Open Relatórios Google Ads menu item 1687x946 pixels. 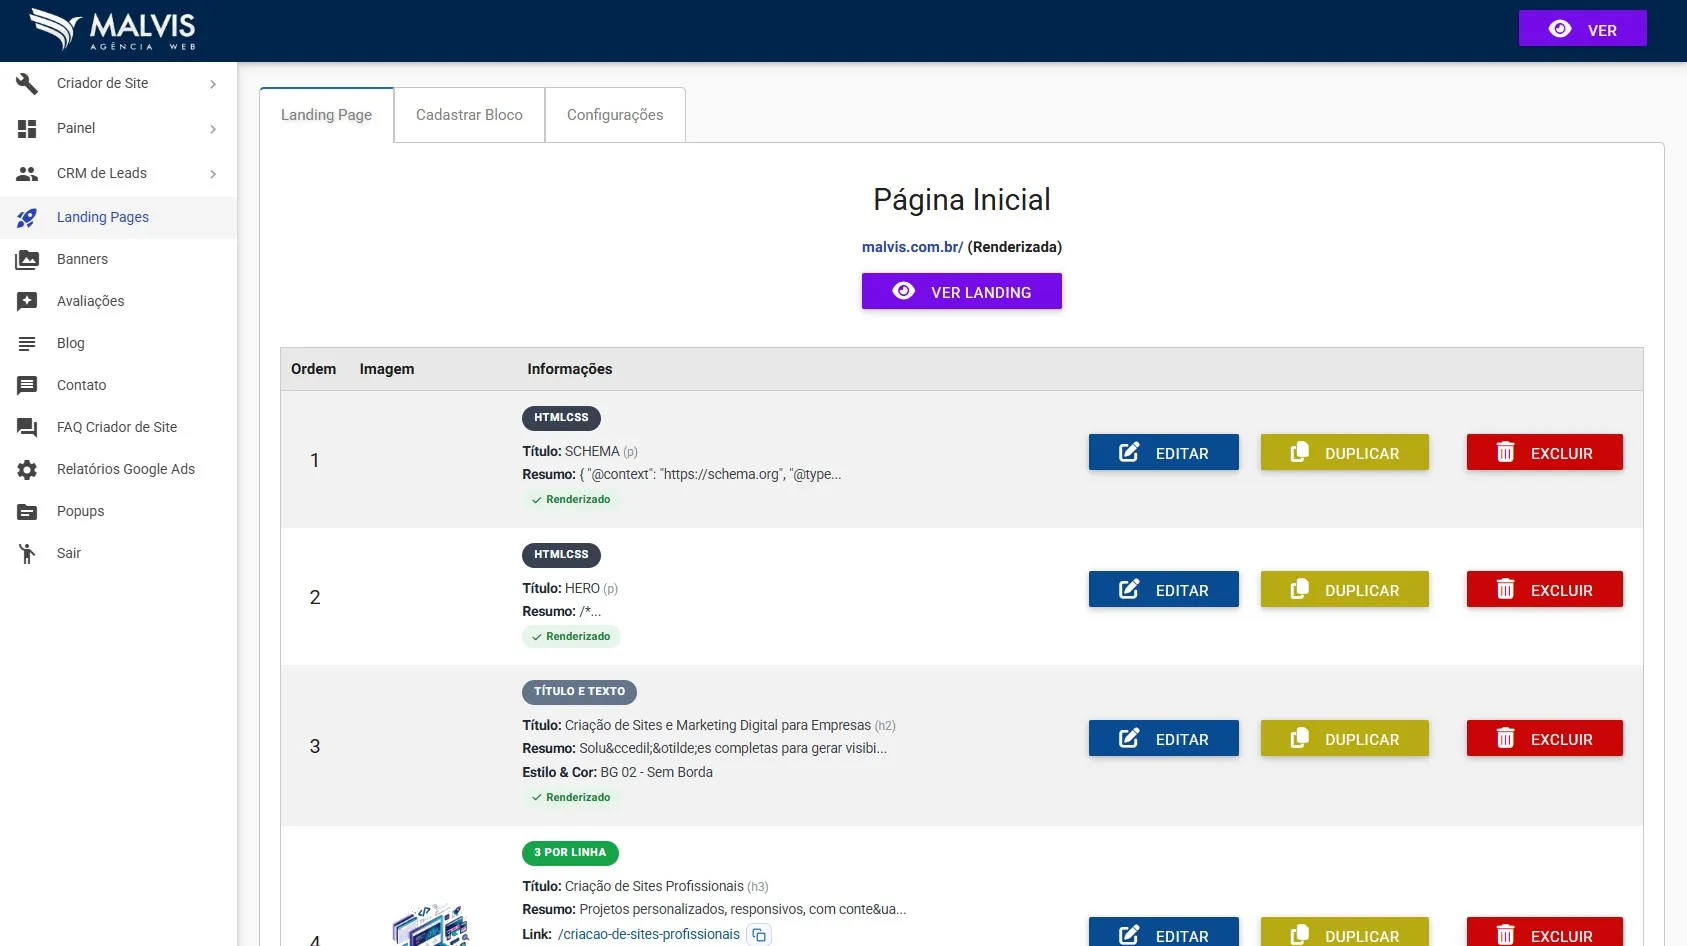118,470
